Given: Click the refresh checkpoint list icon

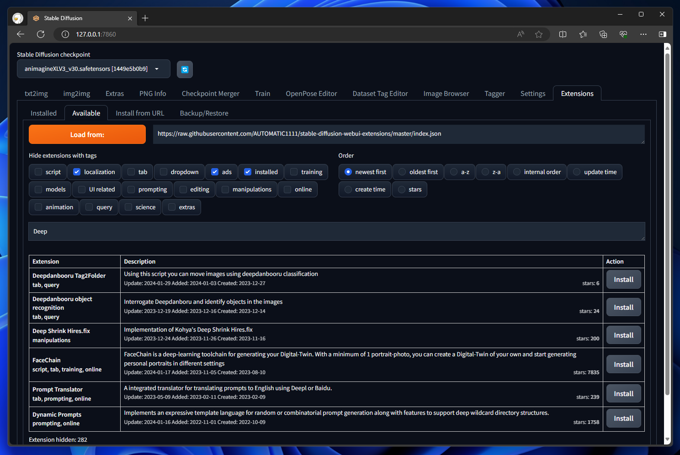Looking at the screenshot, I should (185, 69).
